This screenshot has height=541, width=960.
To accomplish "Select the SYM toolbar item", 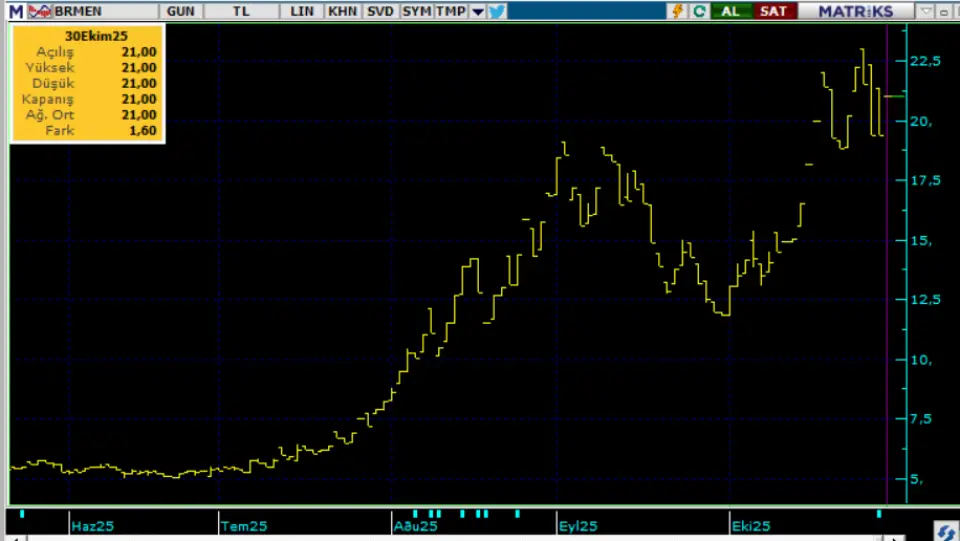I will pos(417,11).
